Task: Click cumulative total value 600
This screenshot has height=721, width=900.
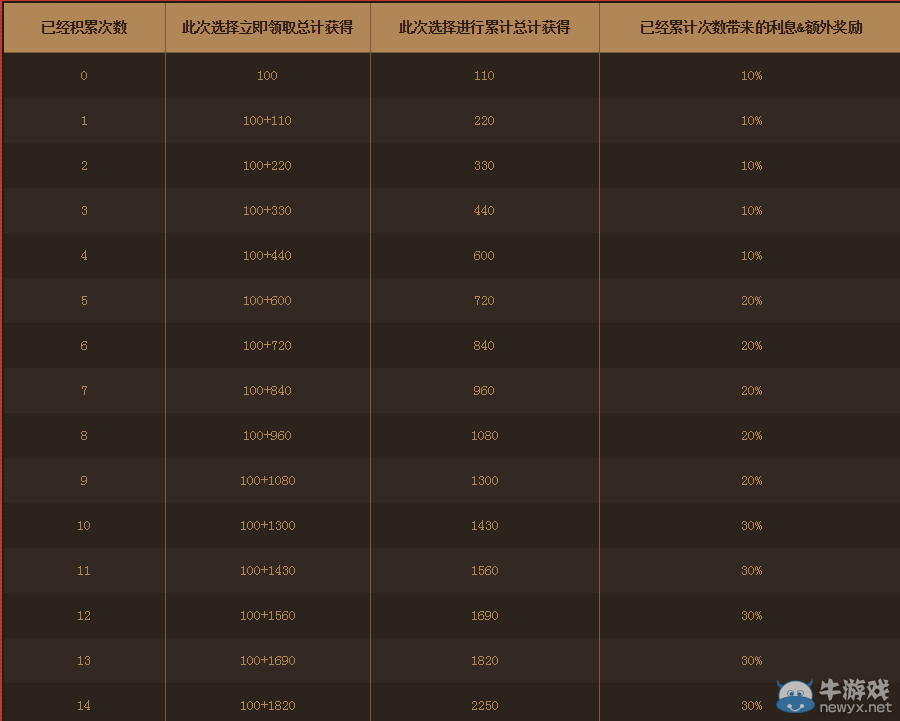Action: pyautogui.click(x=484, y=256)
